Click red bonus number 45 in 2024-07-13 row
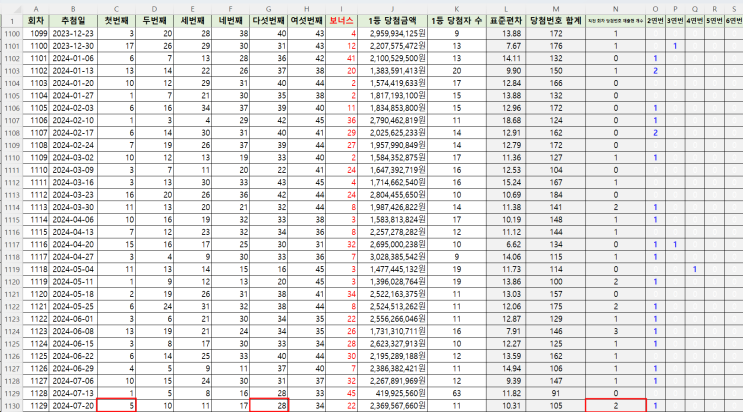This screenshot has width=743, height=412. (x=341, y=394)
